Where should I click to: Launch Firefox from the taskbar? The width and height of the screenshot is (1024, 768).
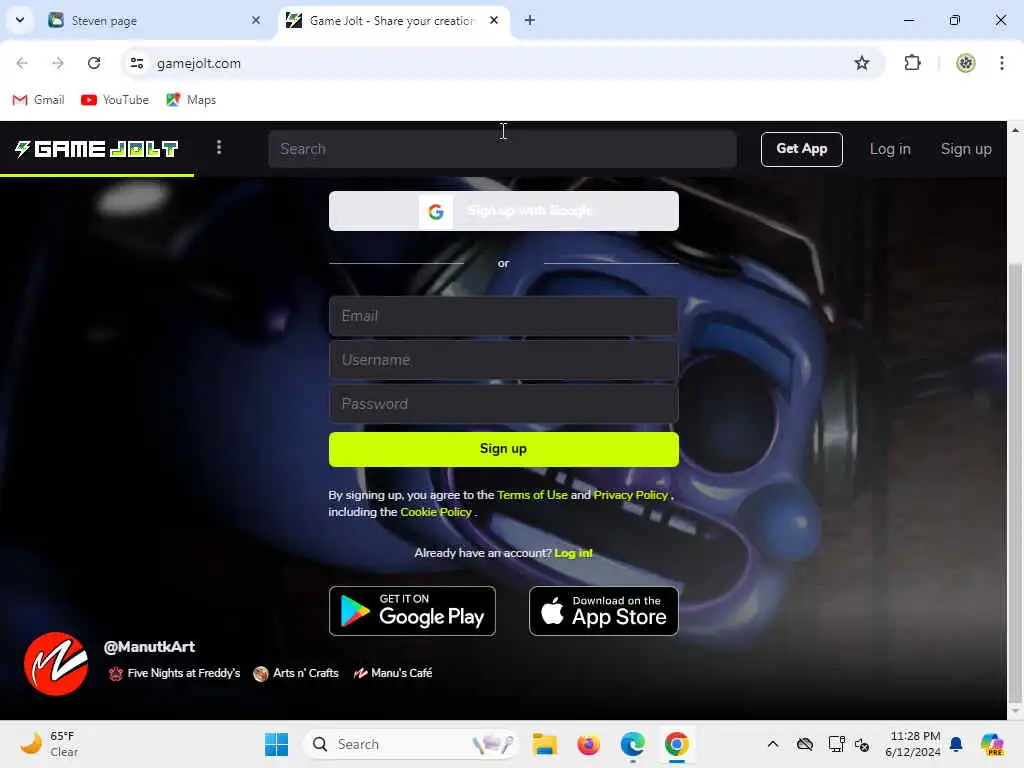point(588,744)
